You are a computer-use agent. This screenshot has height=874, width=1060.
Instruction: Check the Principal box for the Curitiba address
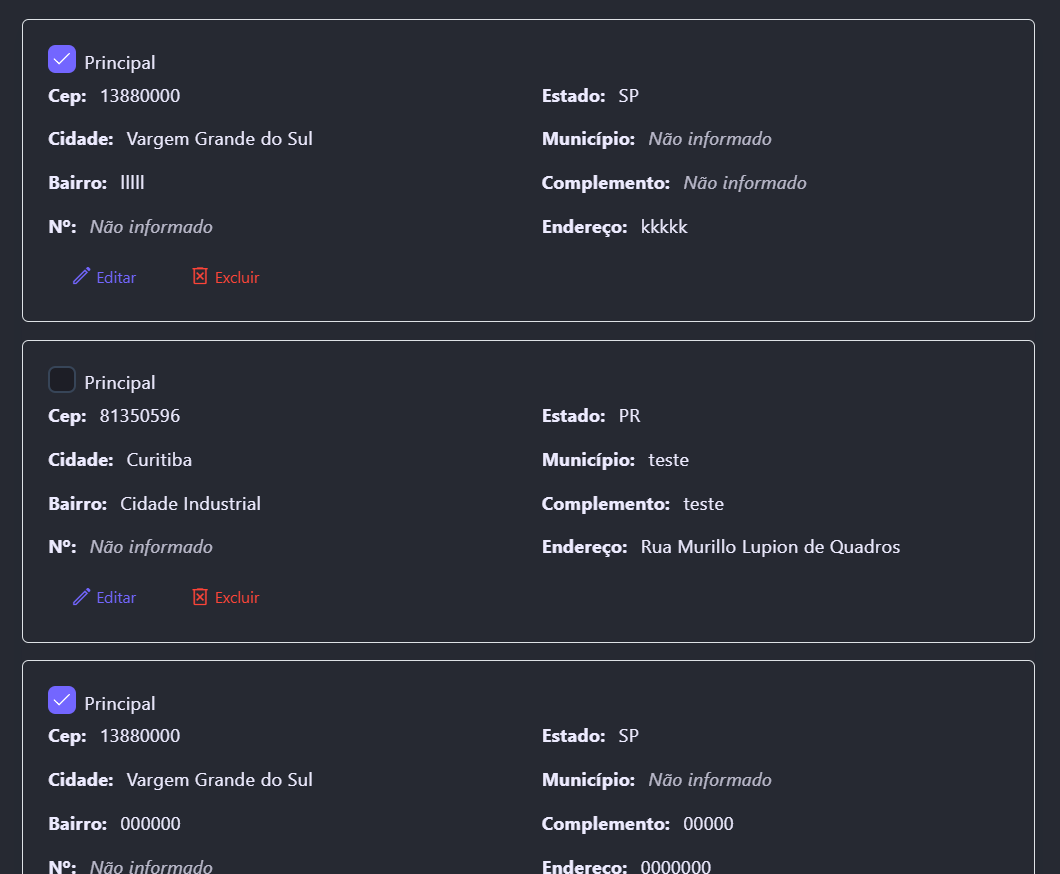click(62, 380)
